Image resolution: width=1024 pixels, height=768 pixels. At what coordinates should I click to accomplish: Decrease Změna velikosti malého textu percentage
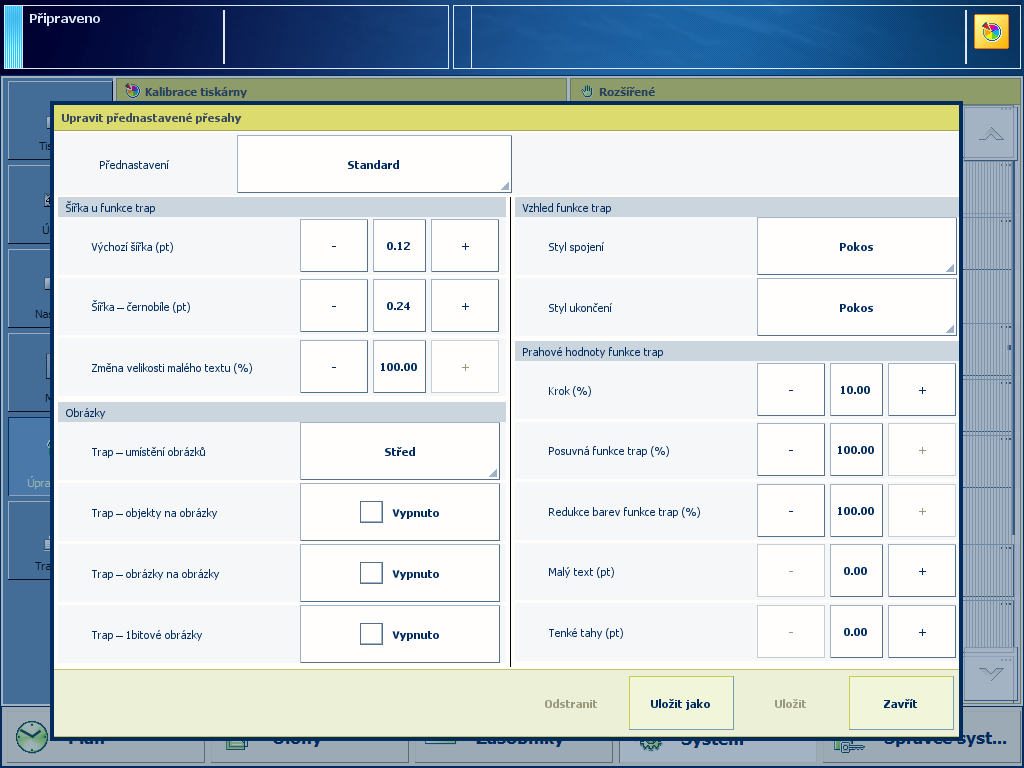pos(334,367)
